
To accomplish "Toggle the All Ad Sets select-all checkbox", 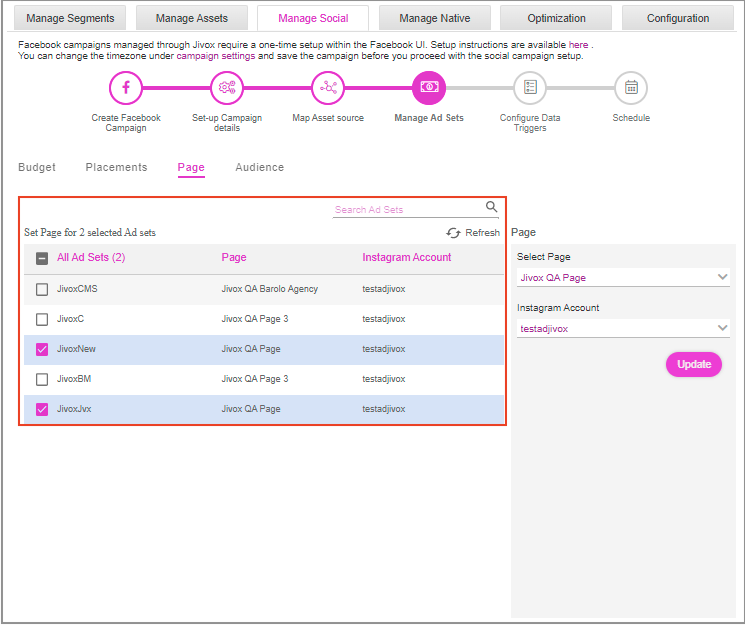I will coord(42,258).
